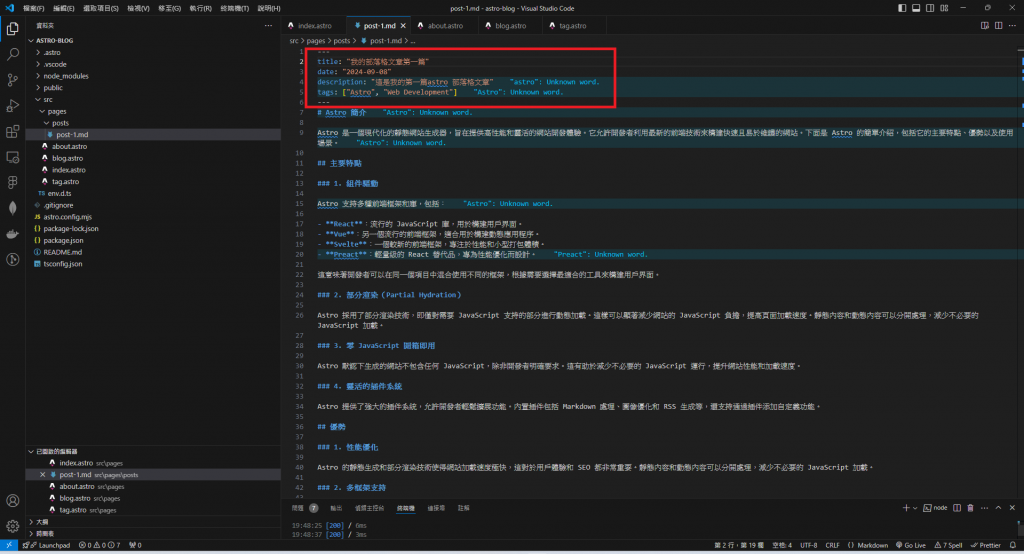1024x554 pixels.
Task: Open the Manage gear icon
Action: [12, 526]
